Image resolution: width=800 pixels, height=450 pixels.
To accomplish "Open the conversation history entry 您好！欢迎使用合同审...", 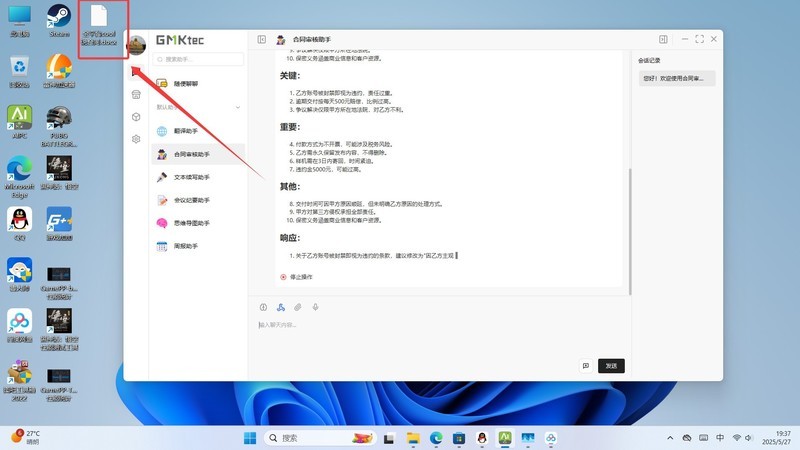I will click(x=677, y=79).
